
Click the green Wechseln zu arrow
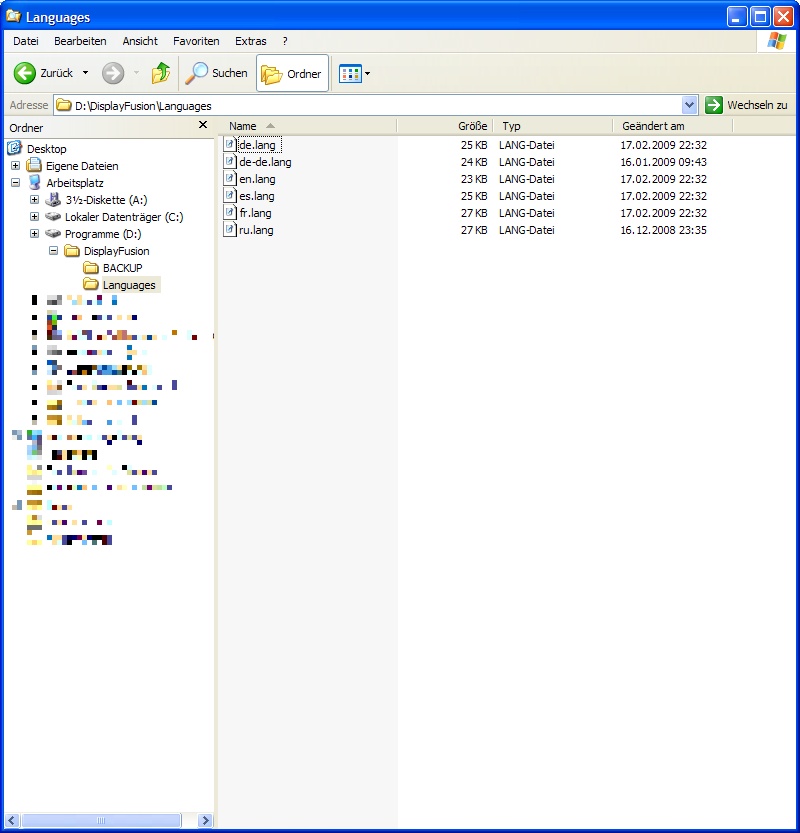(x=714, y=105)
